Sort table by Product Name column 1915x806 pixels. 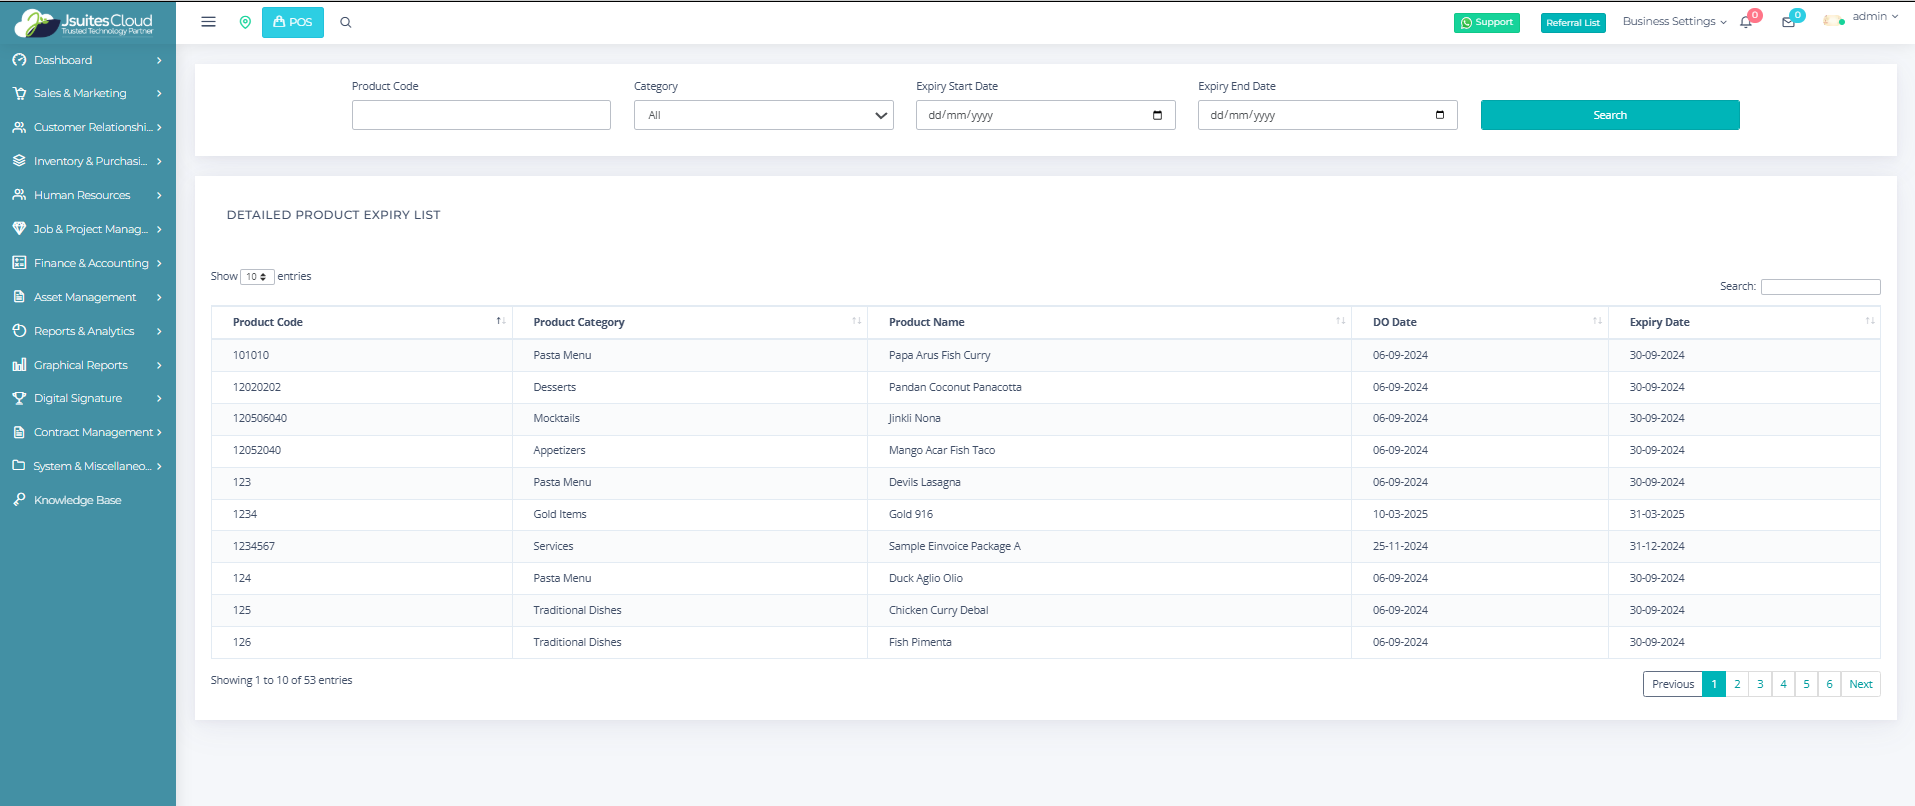(1340, 322)
